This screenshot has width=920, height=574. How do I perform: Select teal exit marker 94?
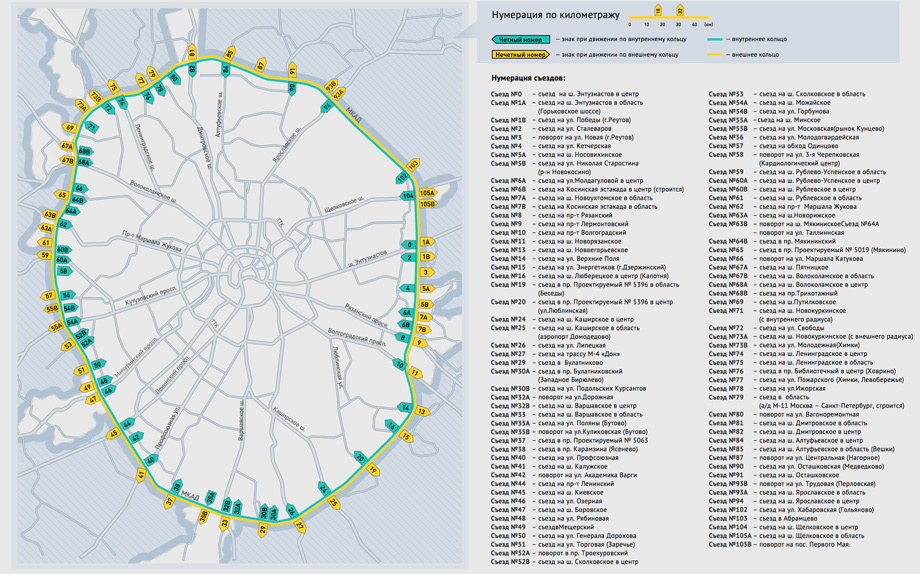327,106
